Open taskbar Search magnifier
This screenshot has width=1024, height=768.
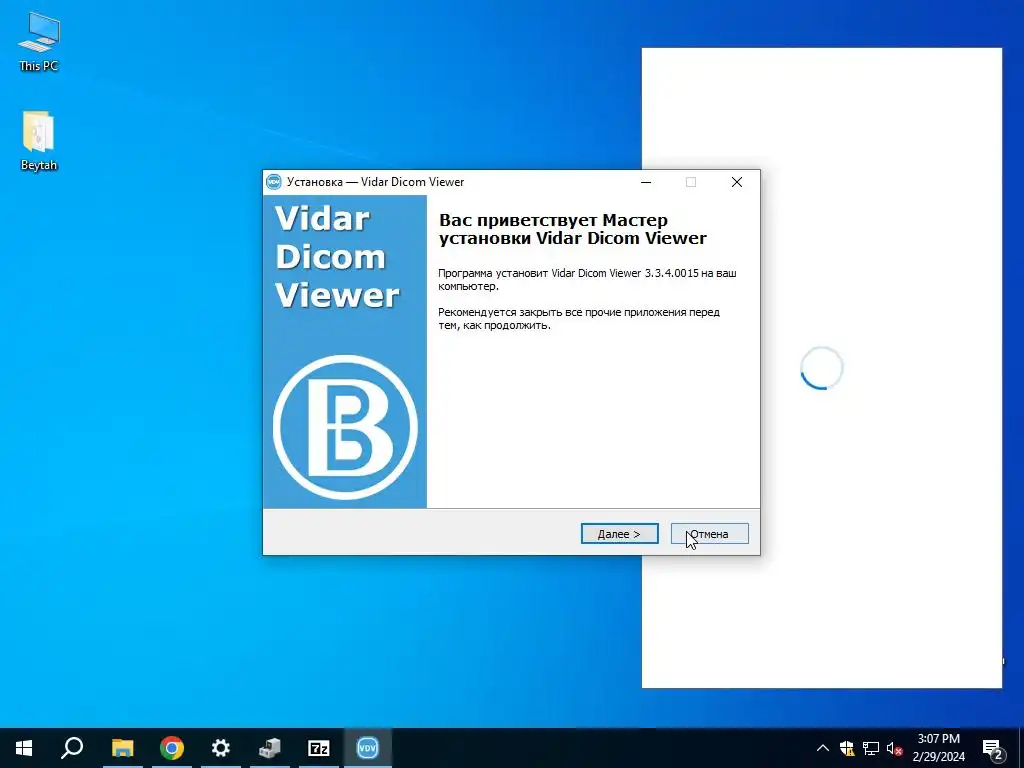tap(72, 748)
